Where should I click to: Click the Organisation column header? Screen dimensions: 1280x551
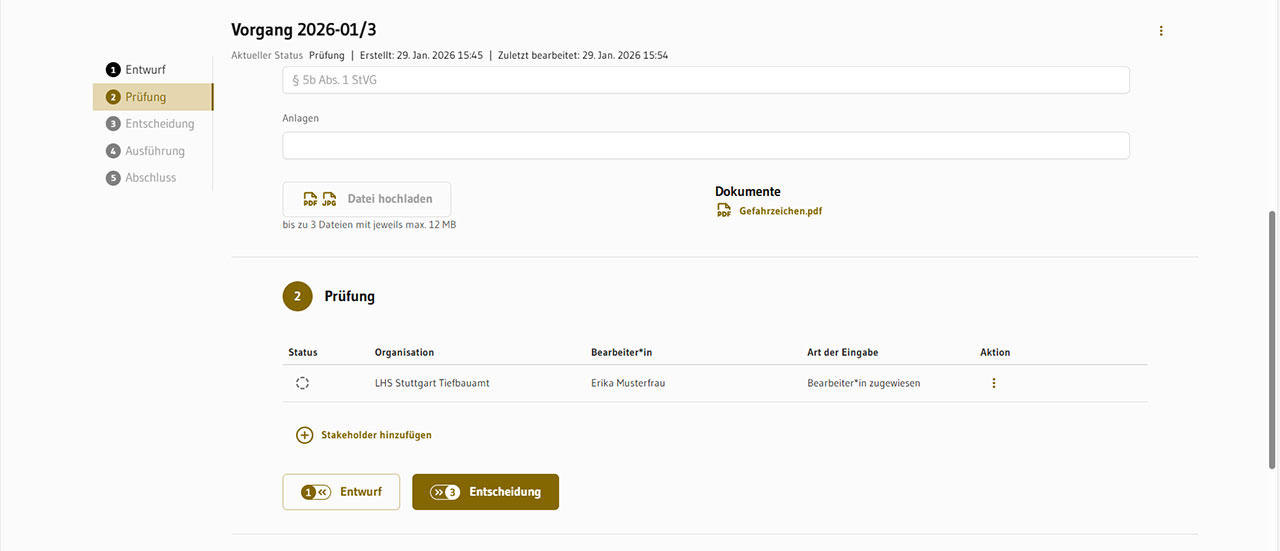(x=404, y=352)
